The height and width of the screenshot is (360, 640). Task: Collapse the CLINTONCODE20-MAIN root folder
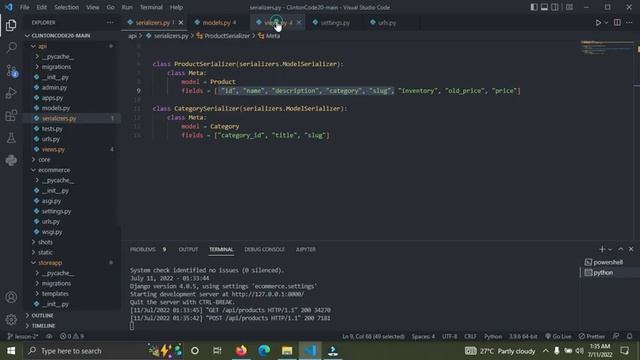click(61, 36)
